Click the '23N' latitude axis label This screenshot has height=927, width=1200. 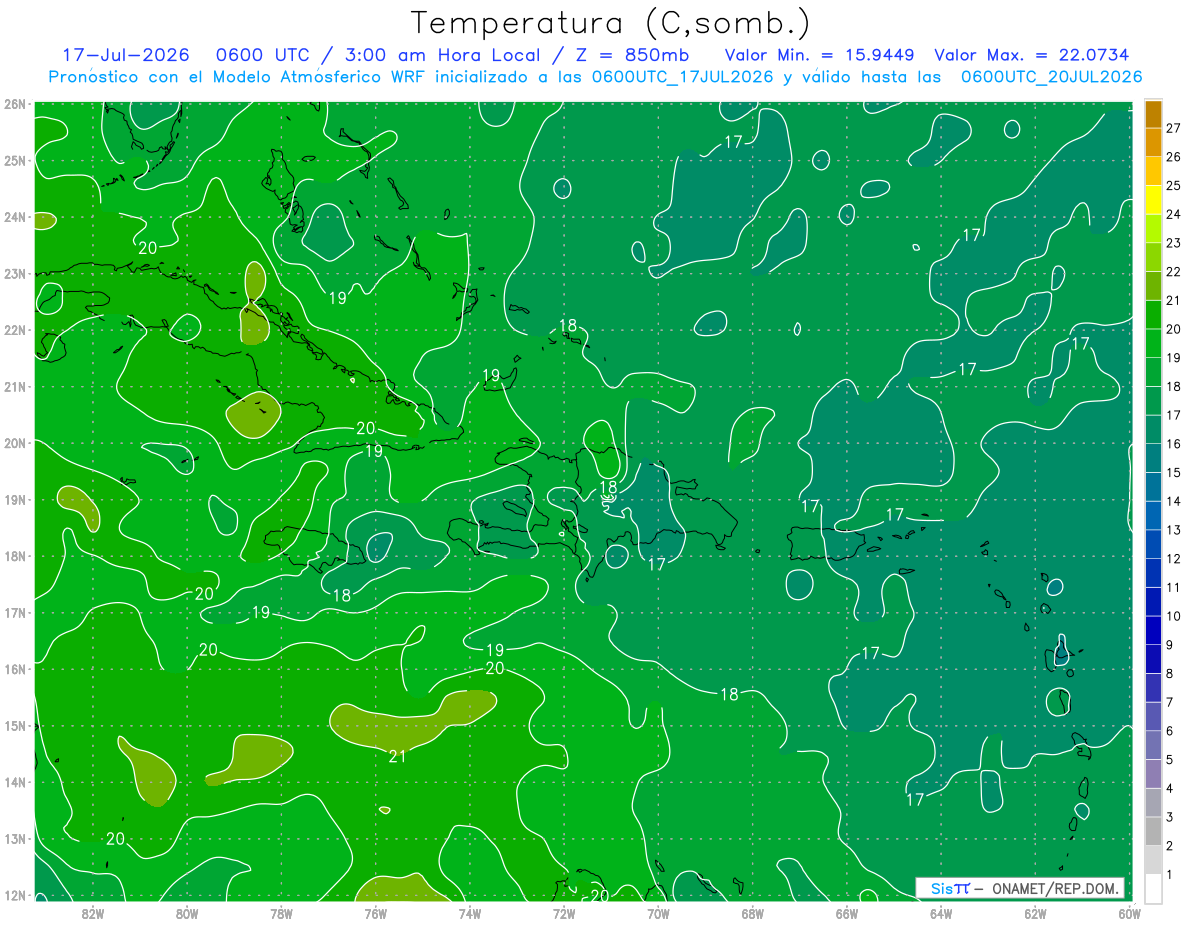click(x=15, y=273)
